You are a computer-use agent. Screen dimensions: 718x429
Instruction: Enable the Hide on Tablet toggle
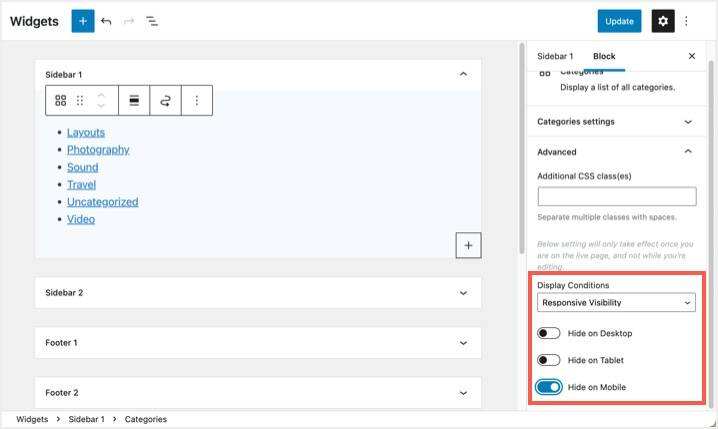point(549,360)
